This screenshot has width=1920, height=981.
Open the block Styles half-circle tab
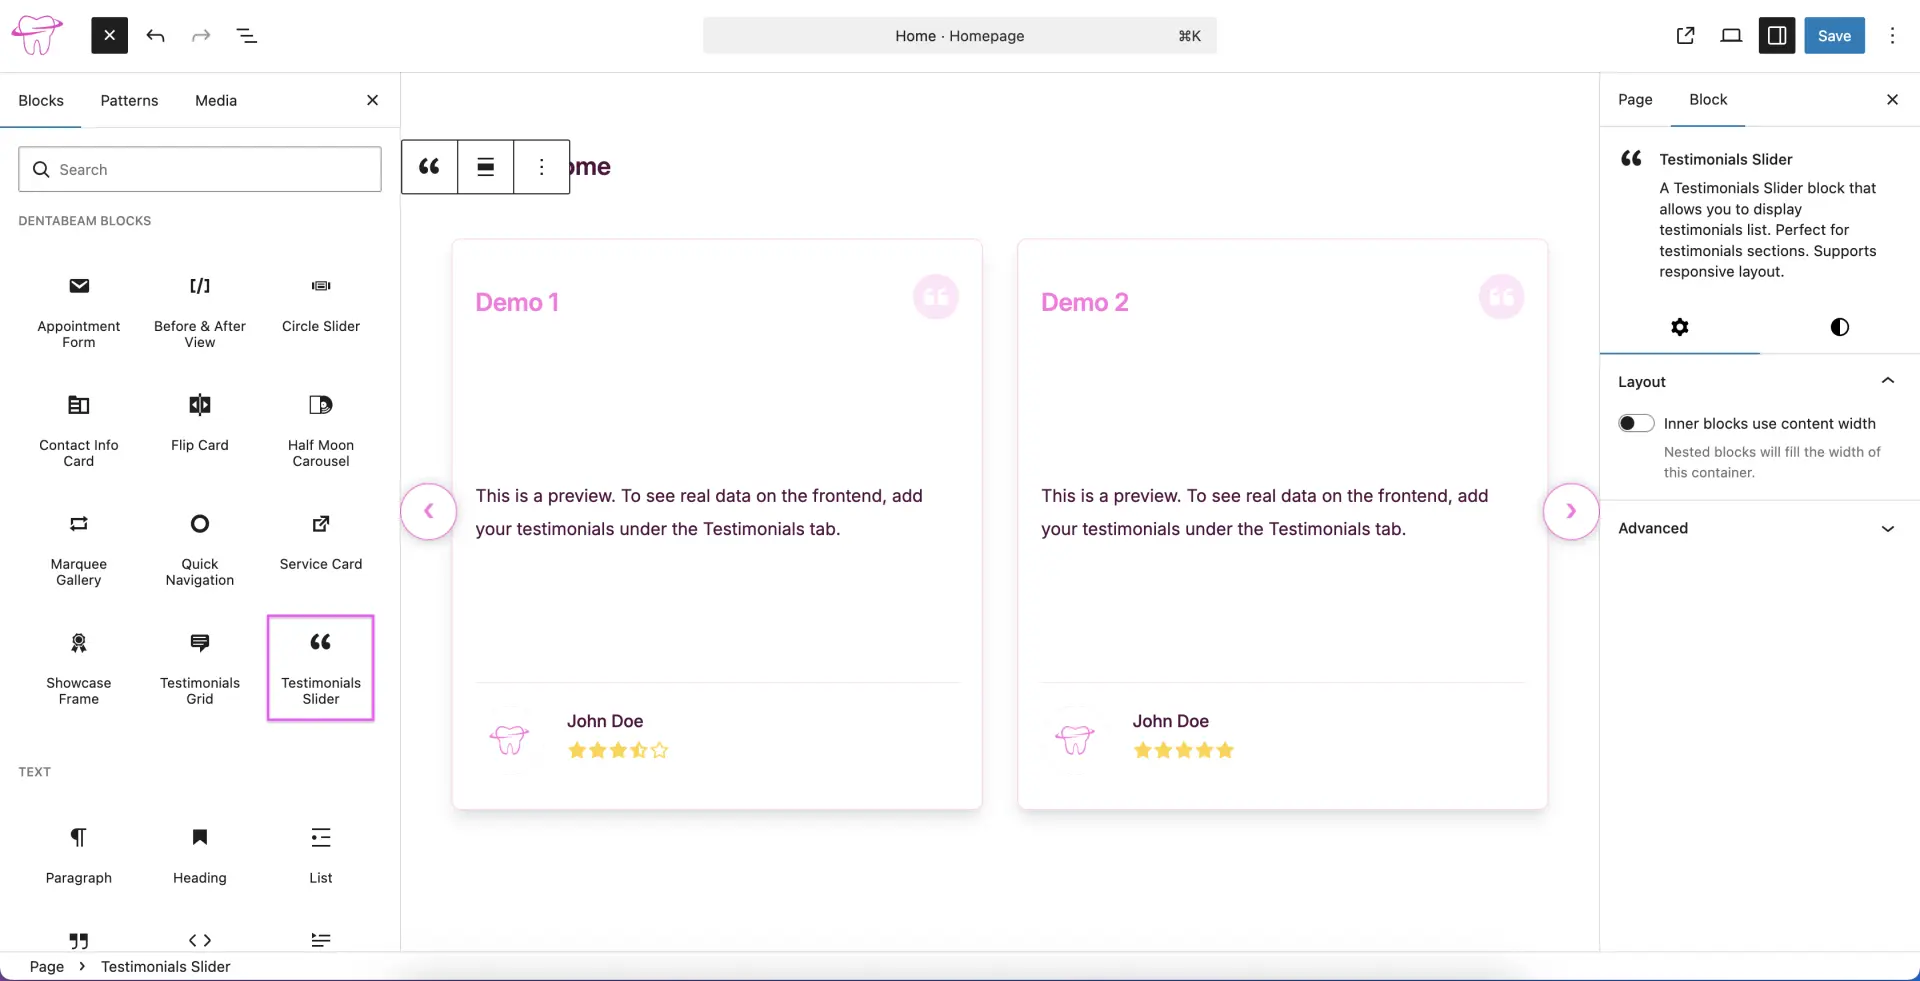pos(1840,327)
